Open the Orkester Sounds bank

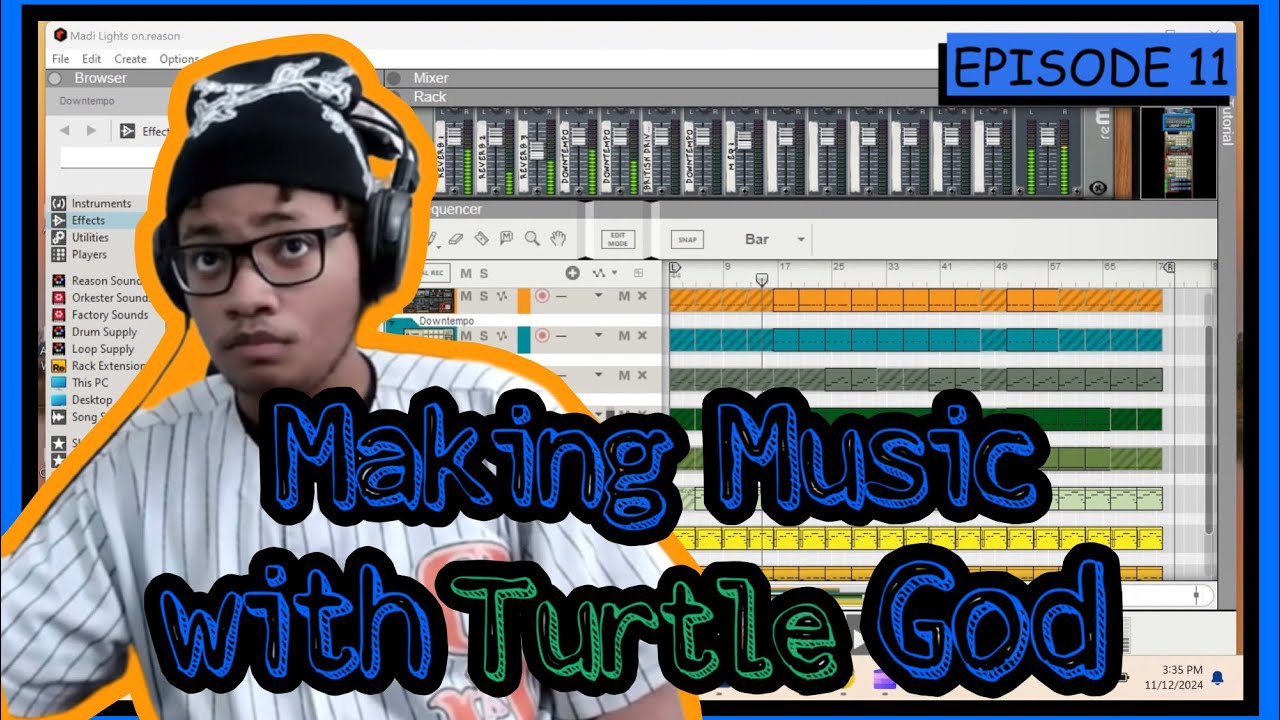(x=109, y=298)
